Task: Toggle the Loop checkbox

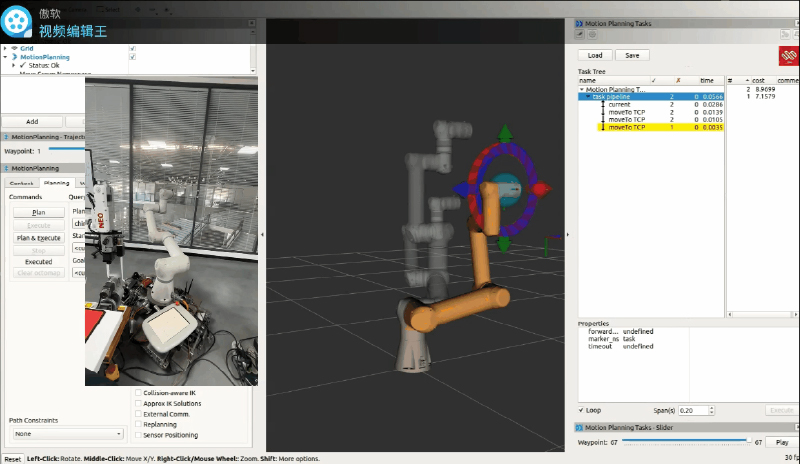Action: pyautogui.click(x=581, y=410)
